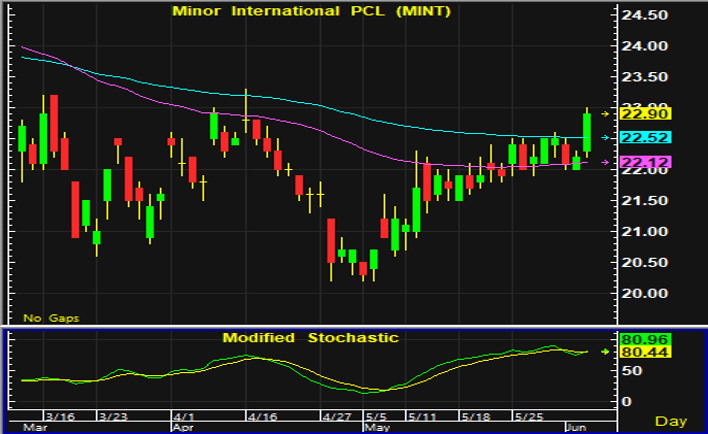Click the cyan arrow beside 22.52

tap(605, 138)
